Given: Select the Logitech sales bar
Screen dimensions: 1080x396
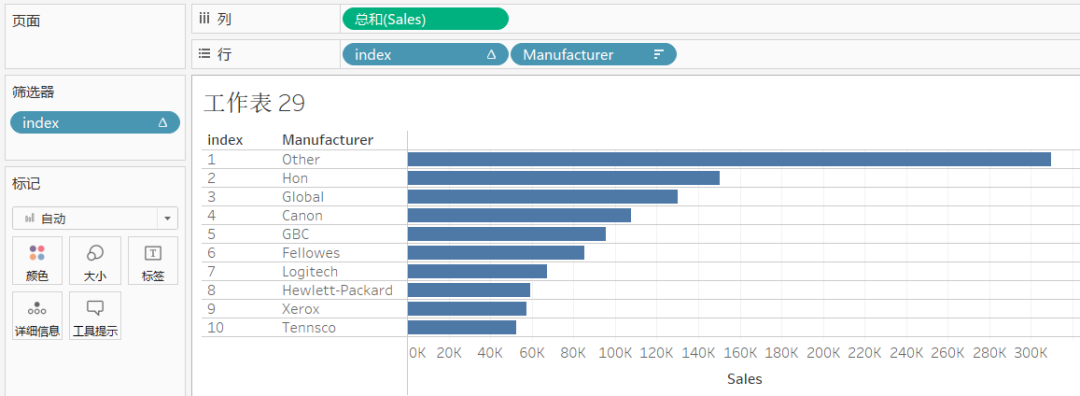Looking at the screenshot, I should pyautogui.click(x=477, y=271).
